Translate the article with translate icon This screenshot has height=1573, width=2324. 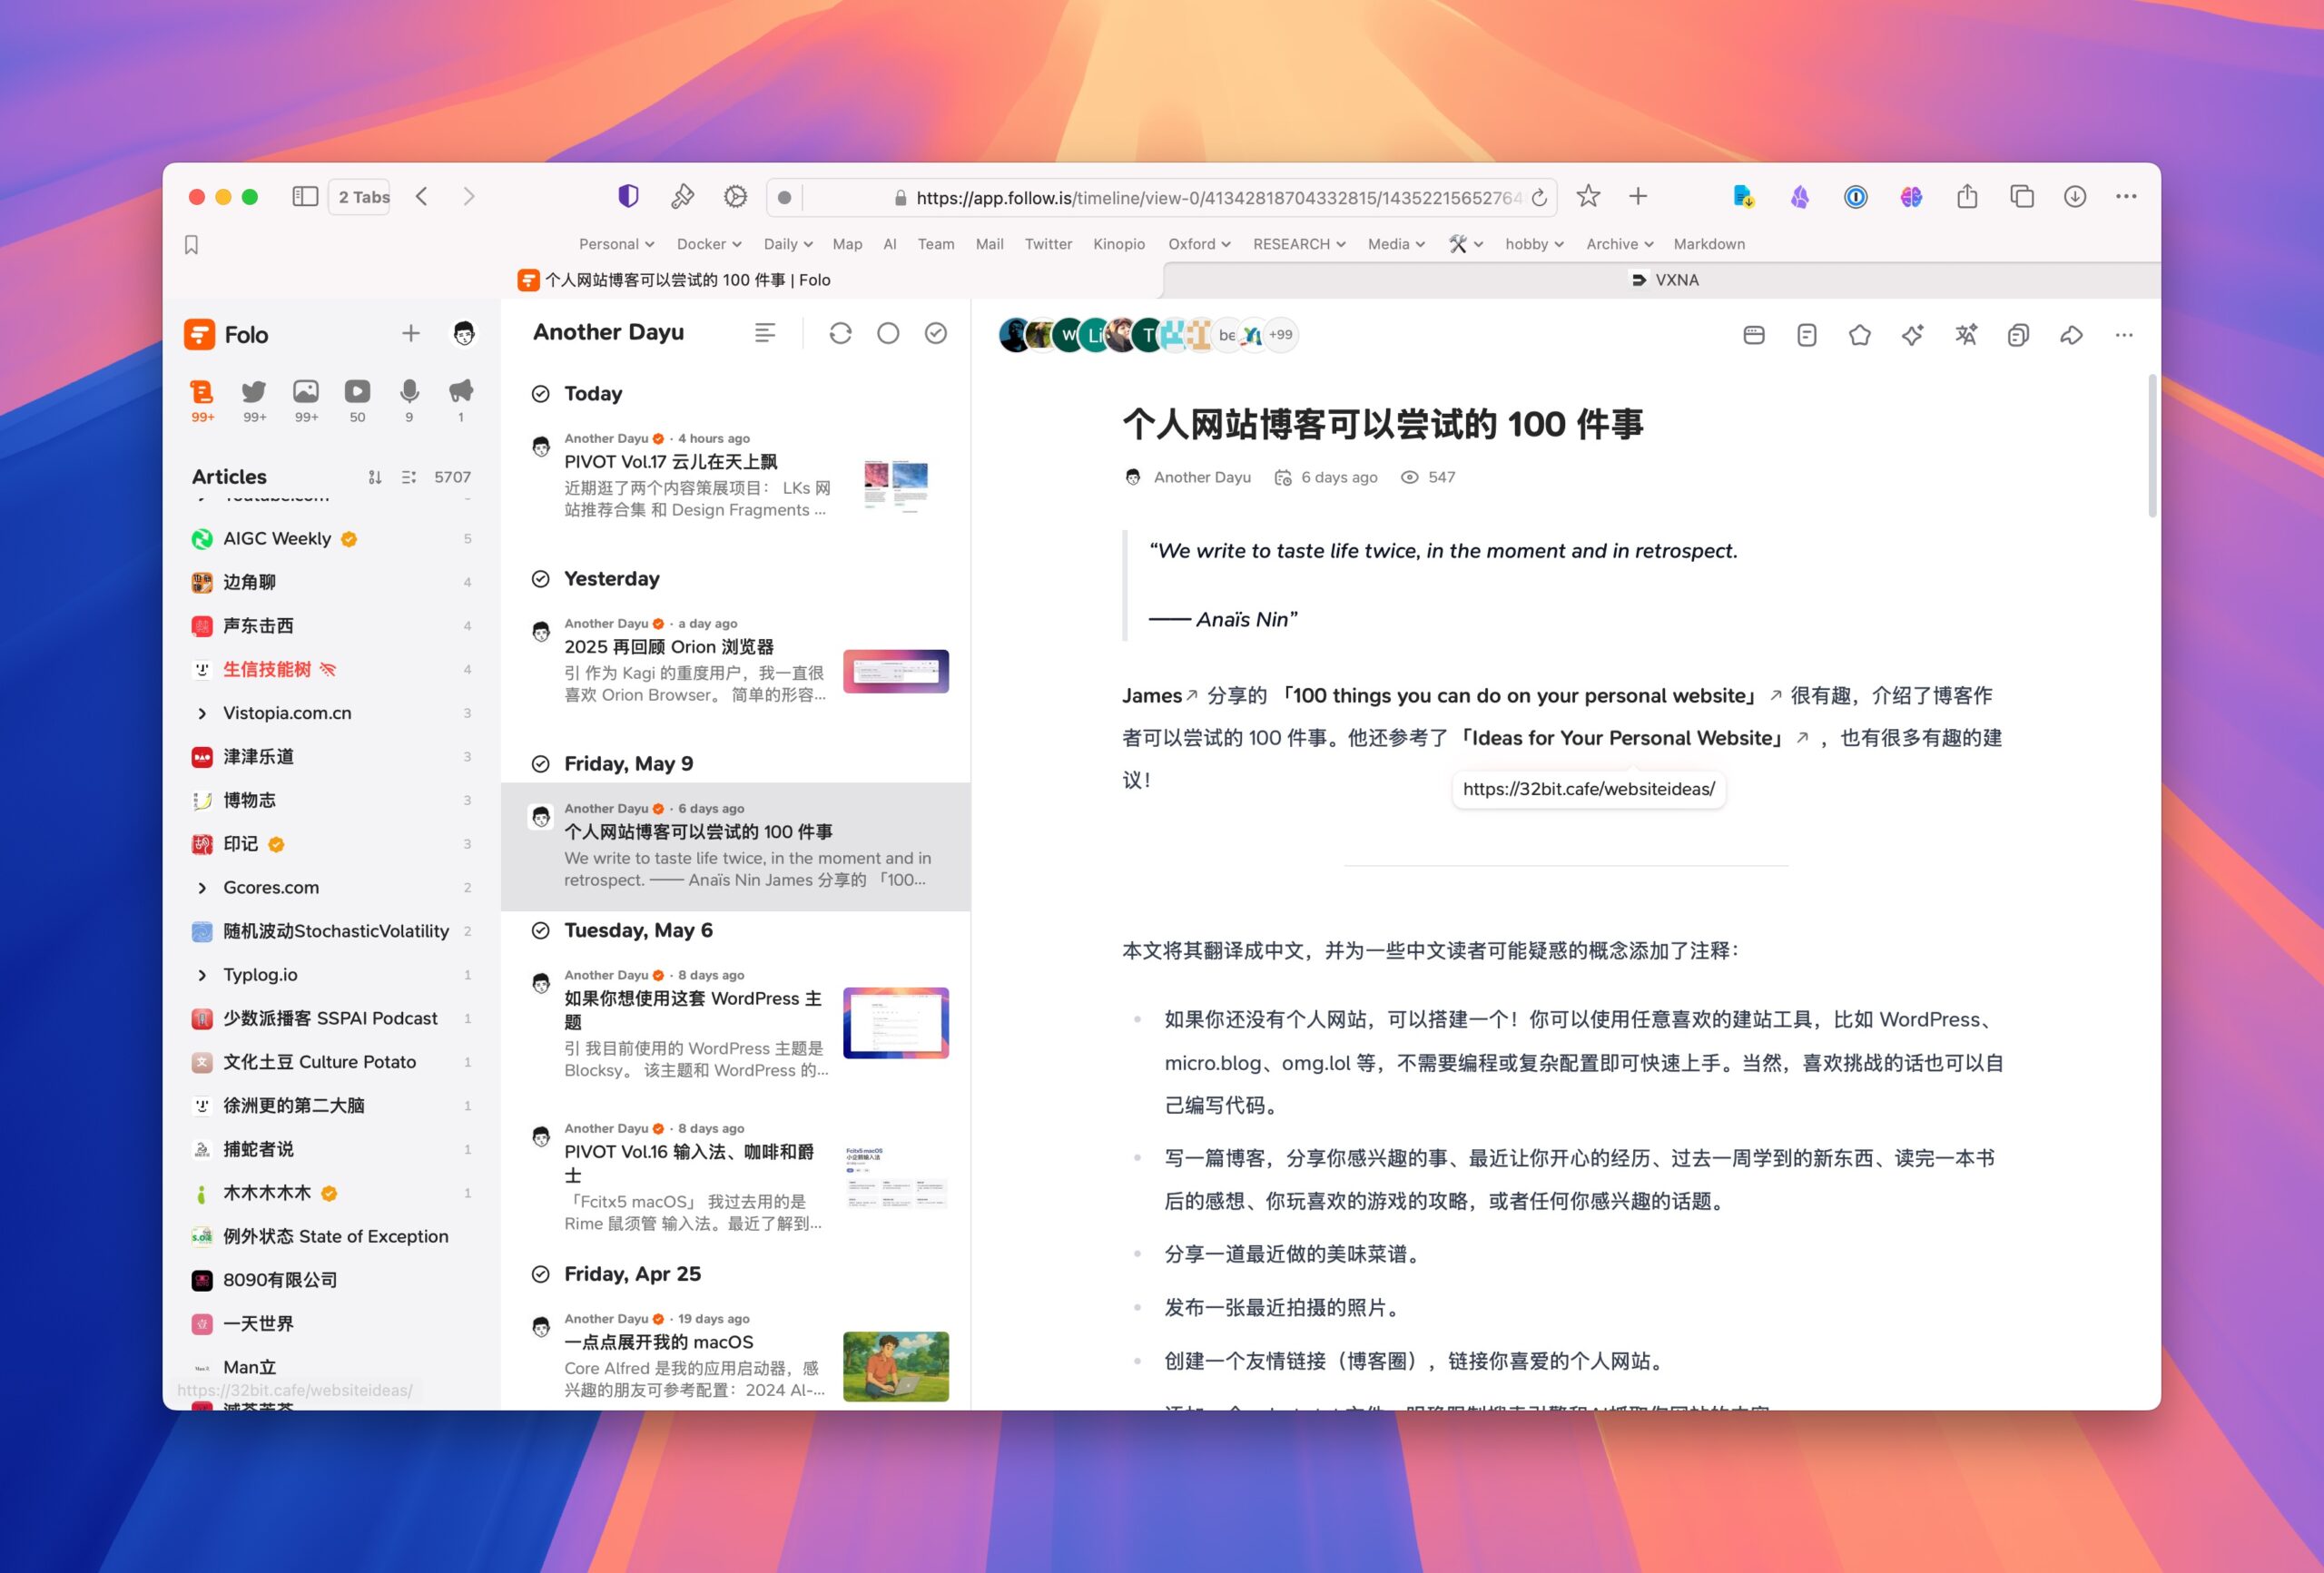tap(1966, 335)
